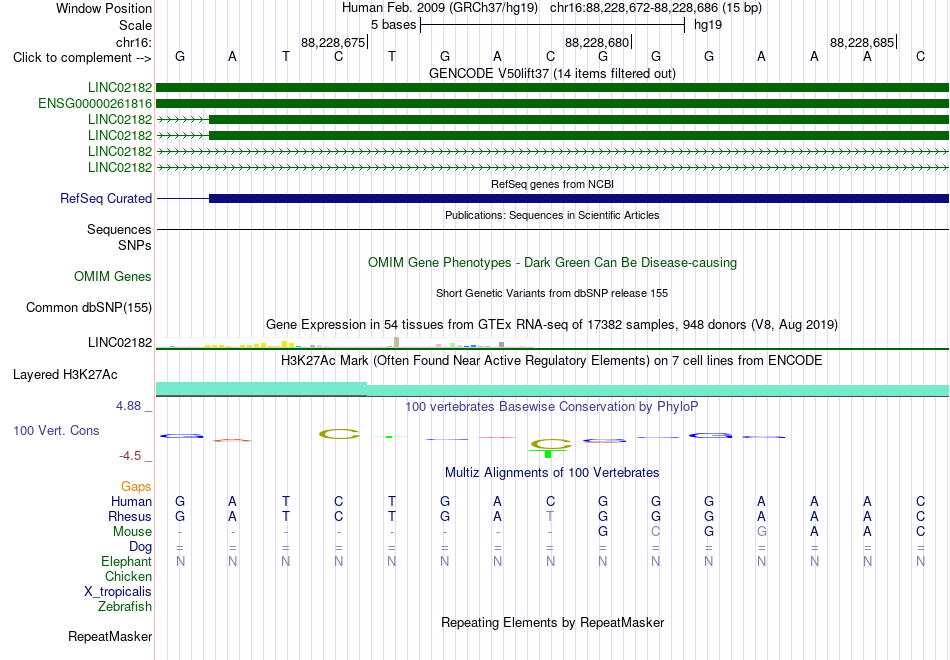The image size is (950, 660).
Task: Open the OMIM Genes track label
Action: coord(113,276)
